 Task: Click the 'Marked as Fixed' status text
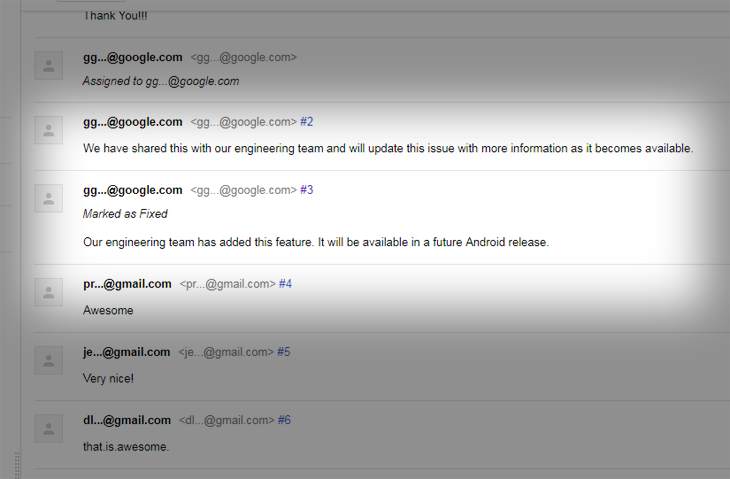pos(125,214)
